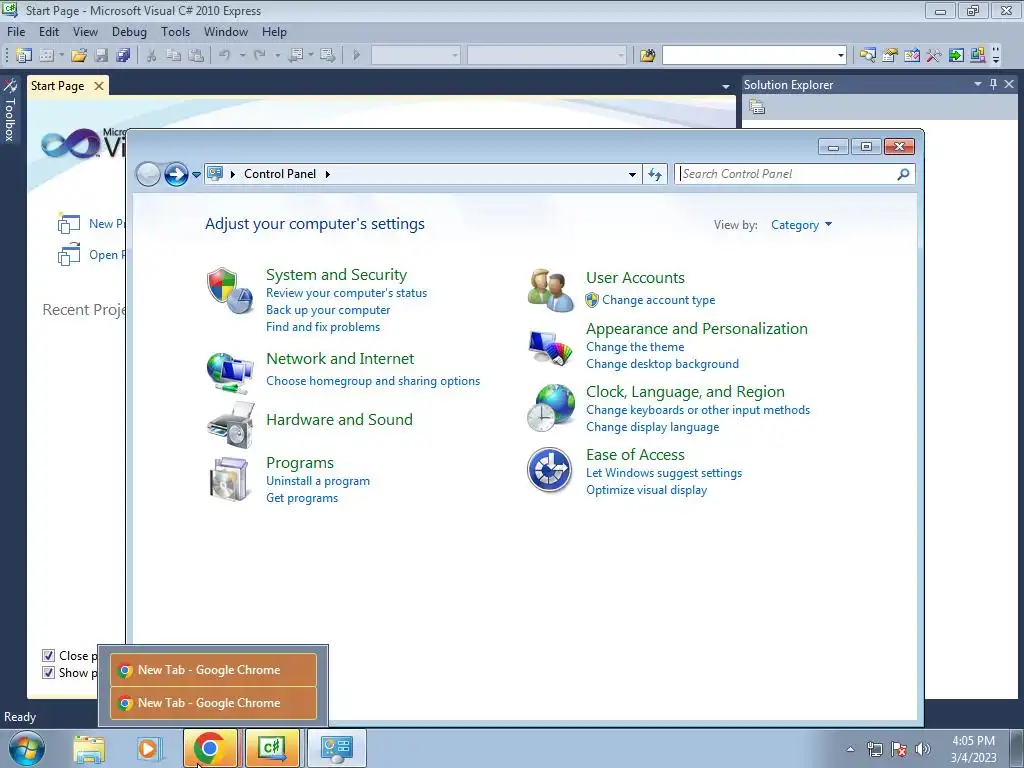Click Control Panel refresh button
The image size is (1024, 768).
[655, 174]
